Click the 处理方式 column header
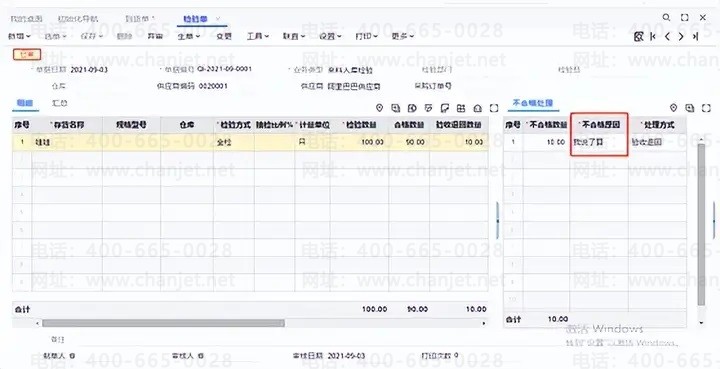The height and width of the screenshot is (369, 720). (x=657, y=124)
